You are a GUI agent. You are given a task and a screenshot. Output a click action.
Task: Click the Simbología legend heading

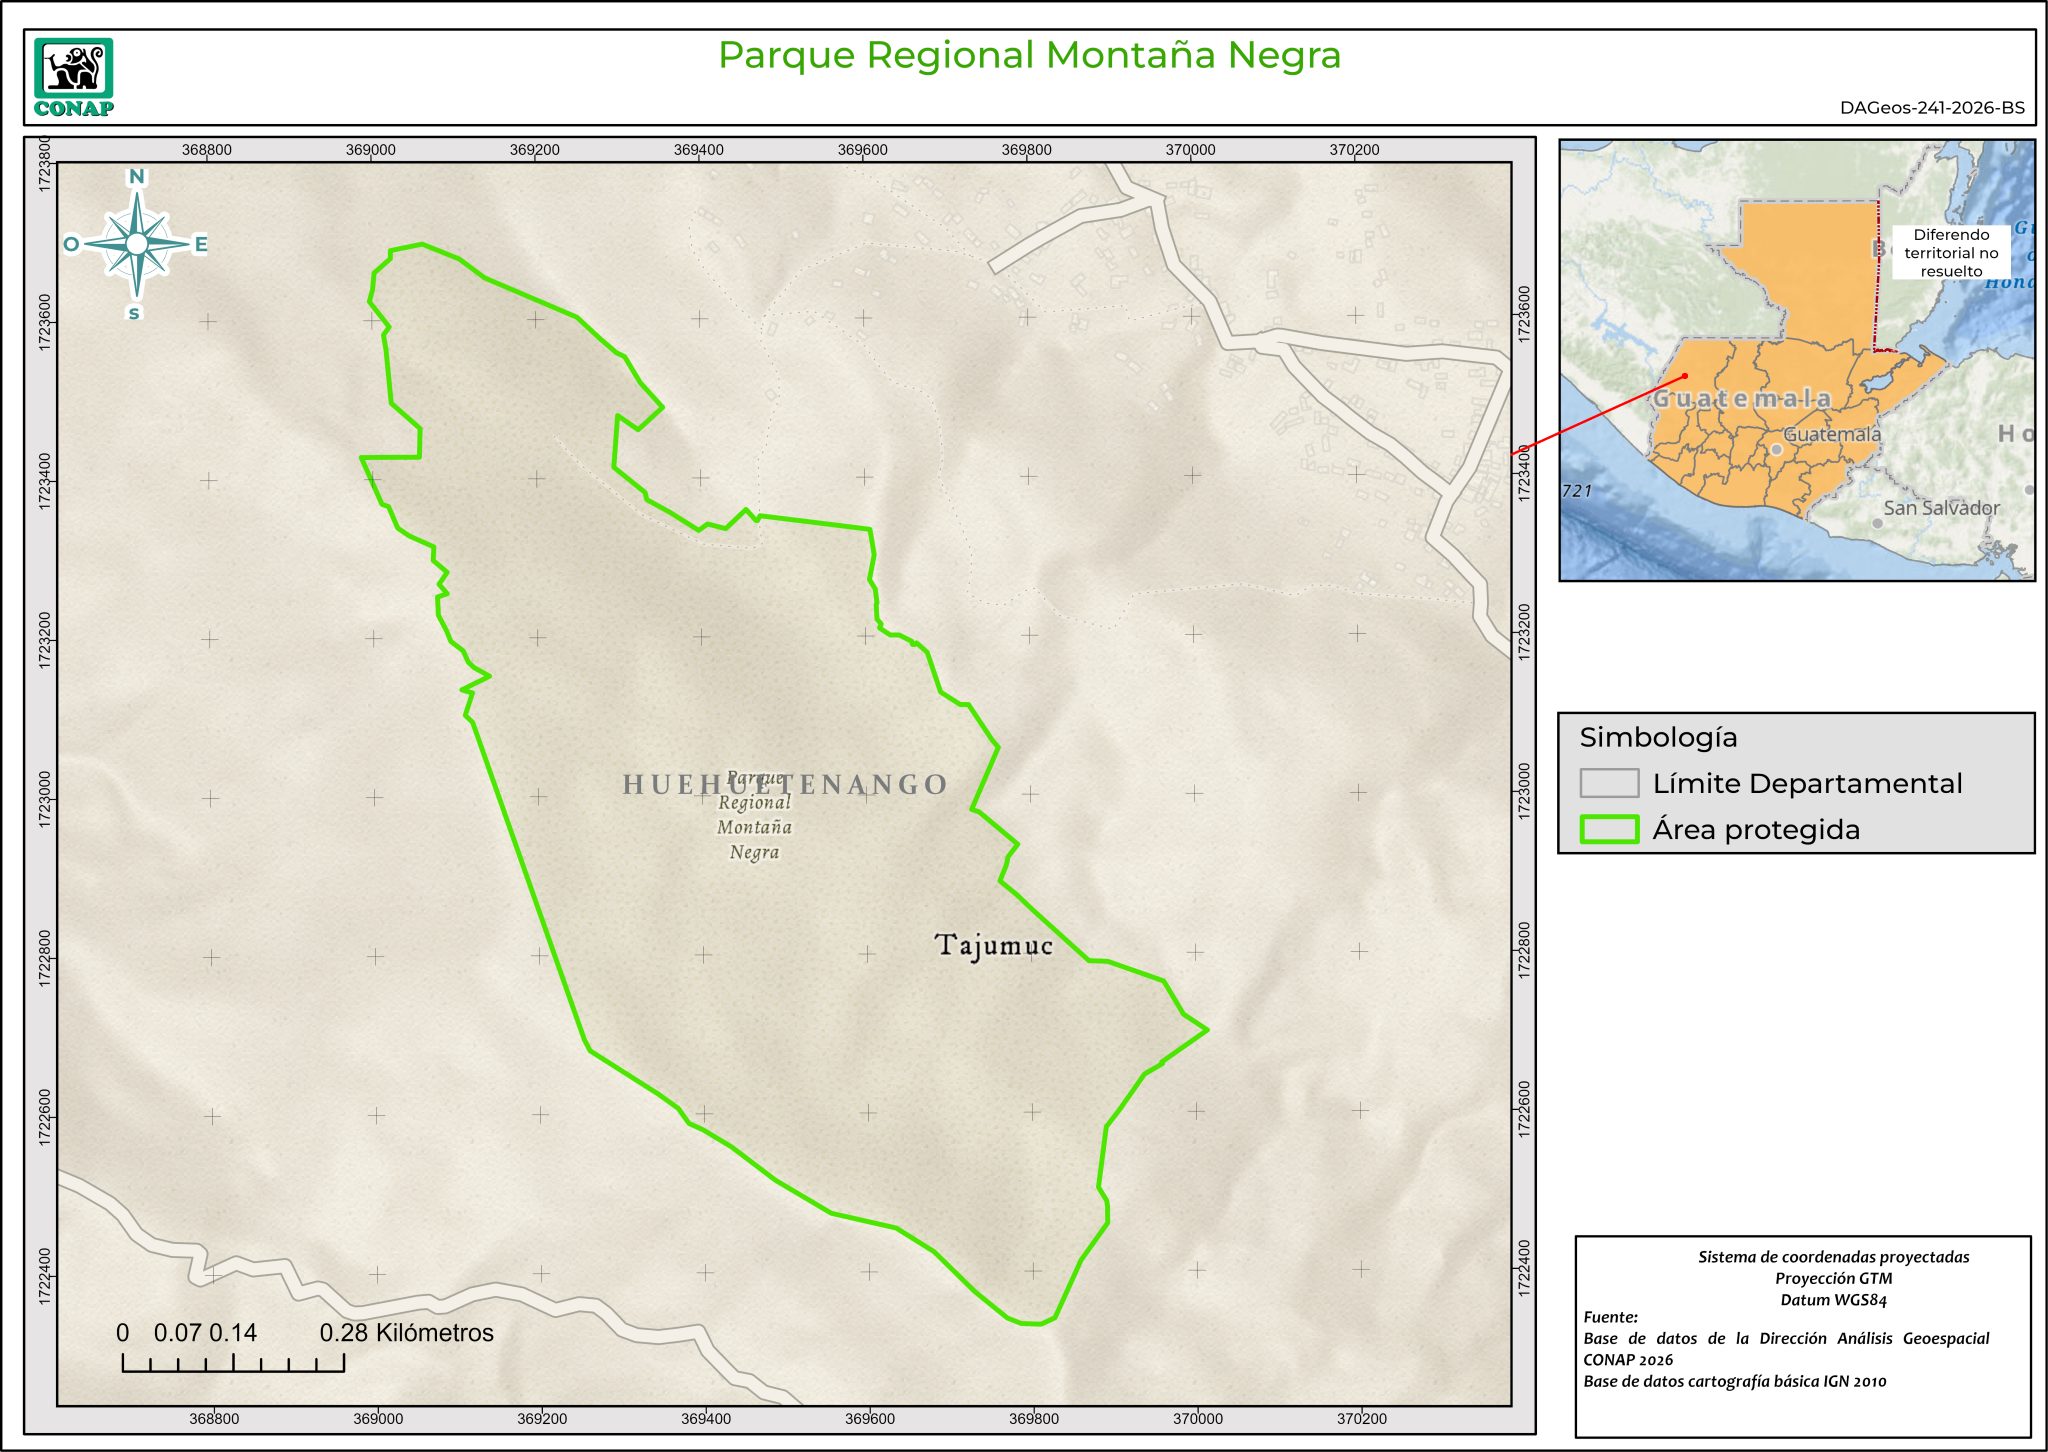1657,737
